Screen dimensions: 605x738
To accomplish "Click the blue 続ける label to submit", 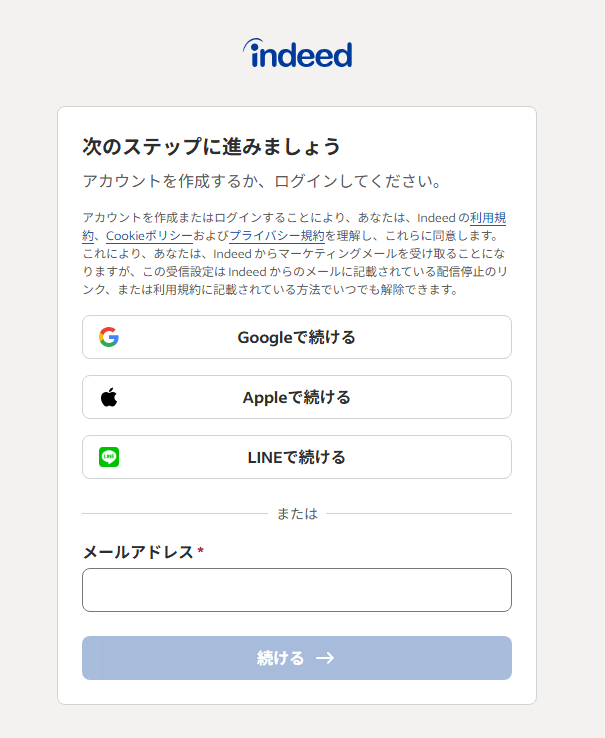I will (x=281, y=658).
